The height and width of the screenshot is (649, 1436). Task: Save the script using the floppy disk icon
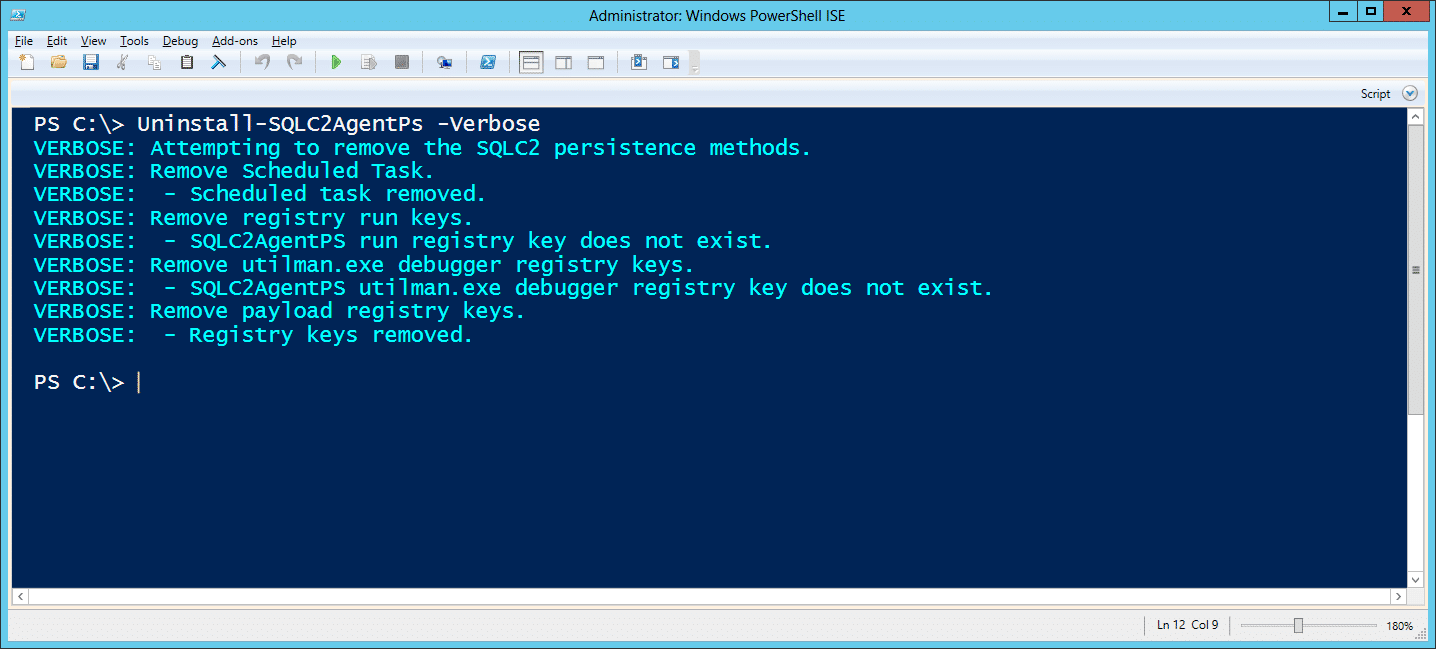coord(90,63)
